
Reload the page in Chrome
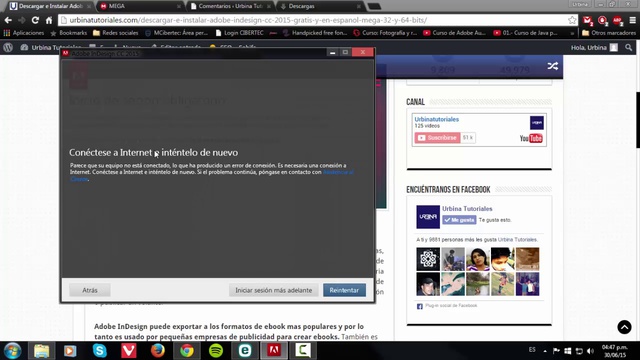tap(35, 20)
